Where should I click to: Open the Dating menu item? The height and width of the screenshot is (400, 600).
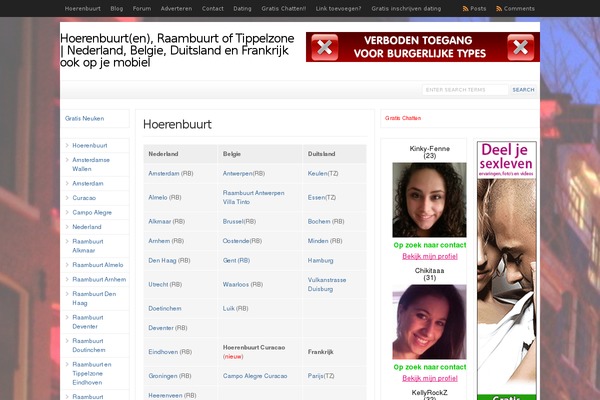click(x=243, y=8)
